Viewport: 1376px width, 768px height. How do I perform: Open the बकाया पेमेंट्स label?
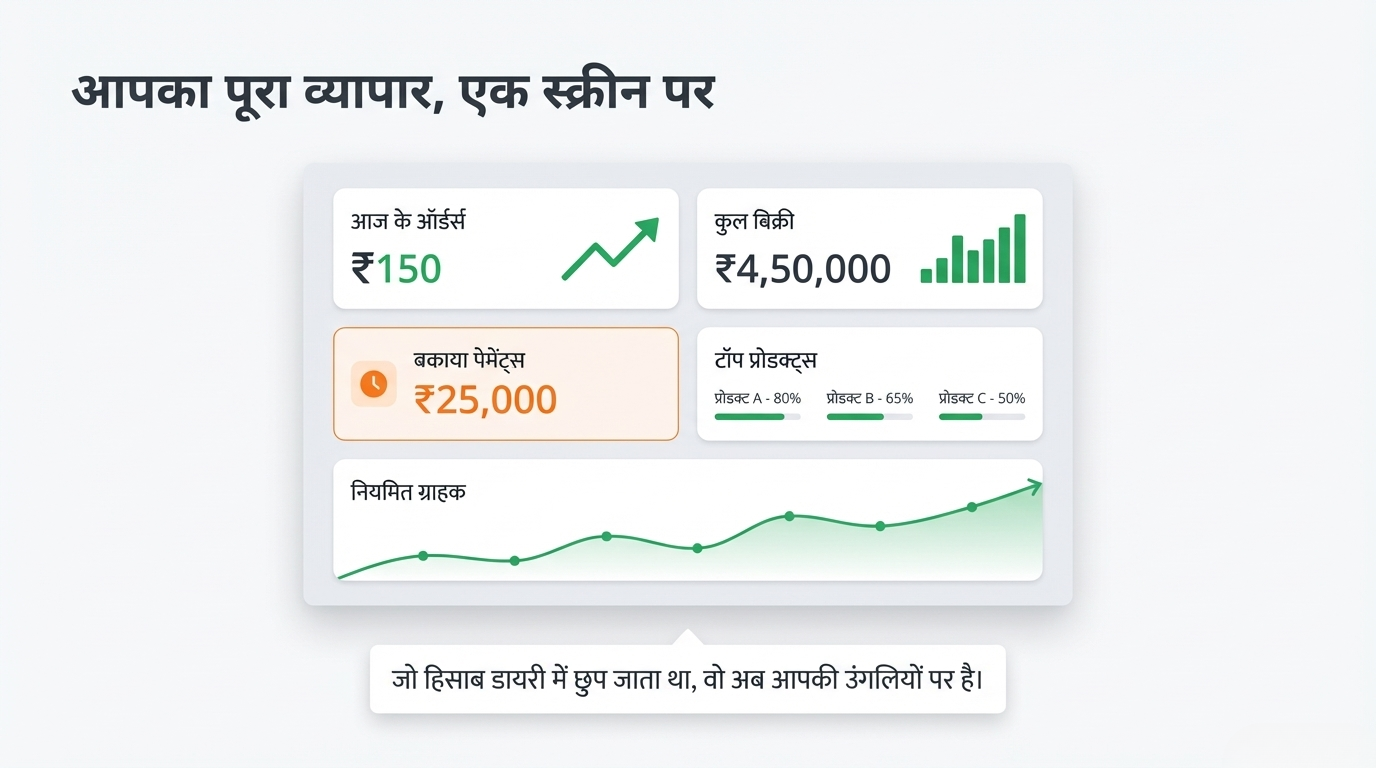pos(469,360)
